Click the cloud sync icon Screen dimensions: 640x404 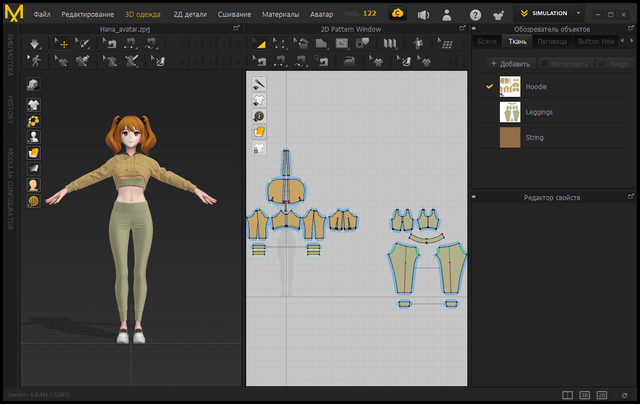[397, 15]
